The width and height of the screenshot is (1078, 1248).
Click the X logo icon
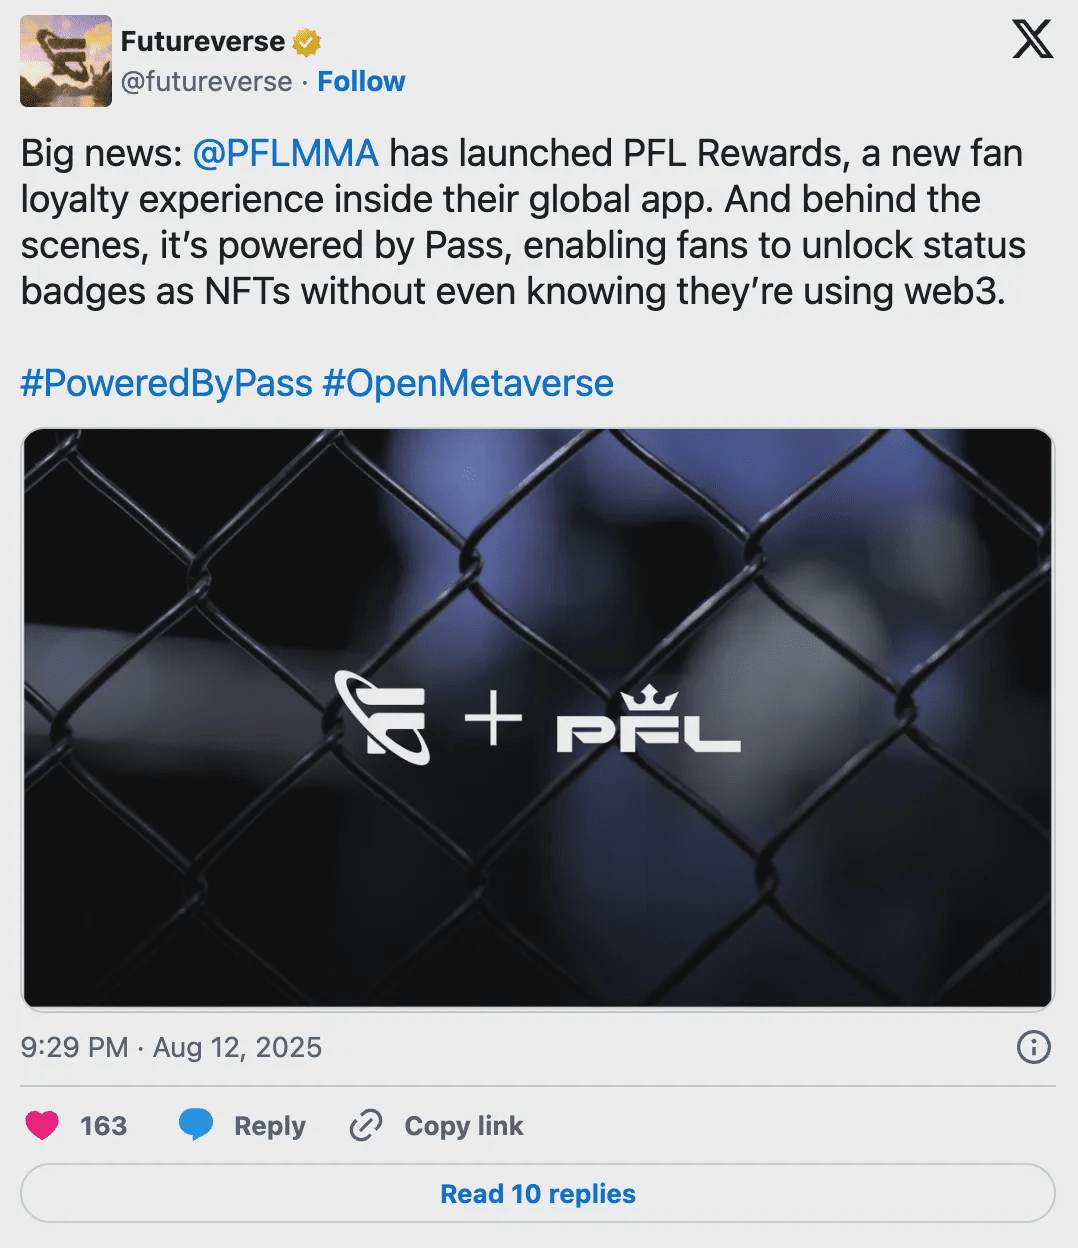click(x=1032, y=40)
